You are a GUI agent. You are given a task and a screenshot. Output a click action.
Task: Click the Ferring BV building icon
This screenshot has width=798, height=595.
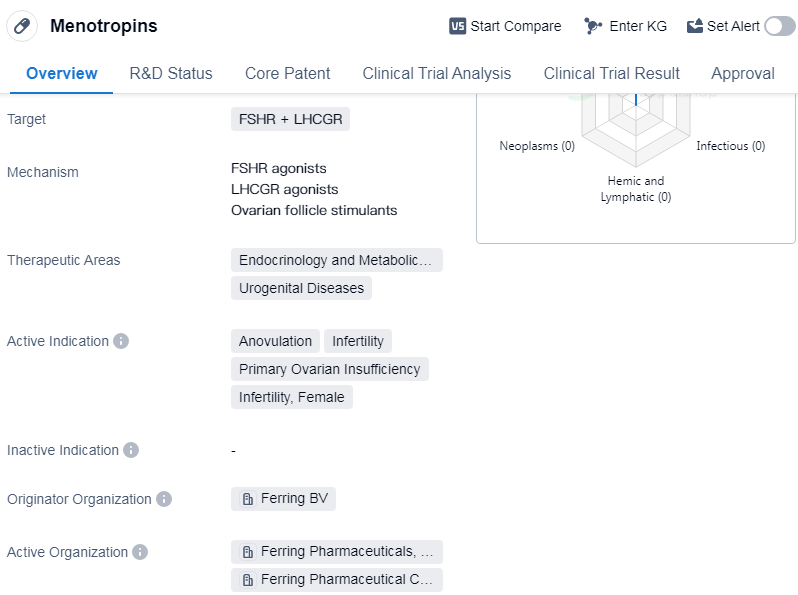click(248, 499)
